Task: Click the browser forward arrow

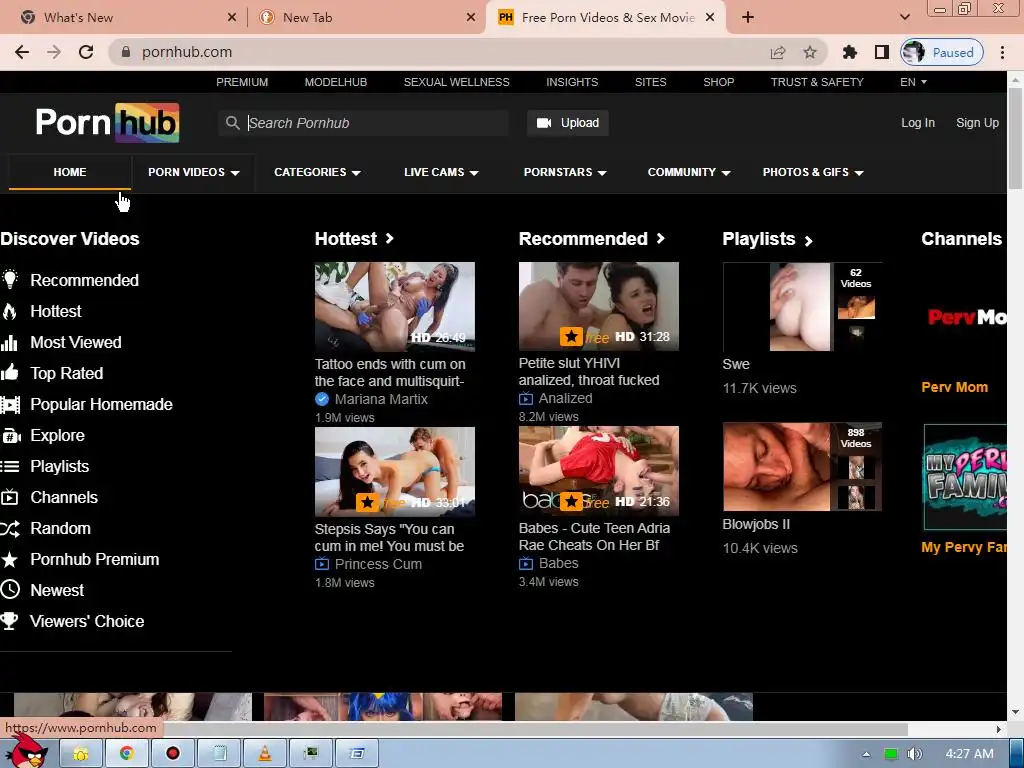Action: (x=54, y=52)
